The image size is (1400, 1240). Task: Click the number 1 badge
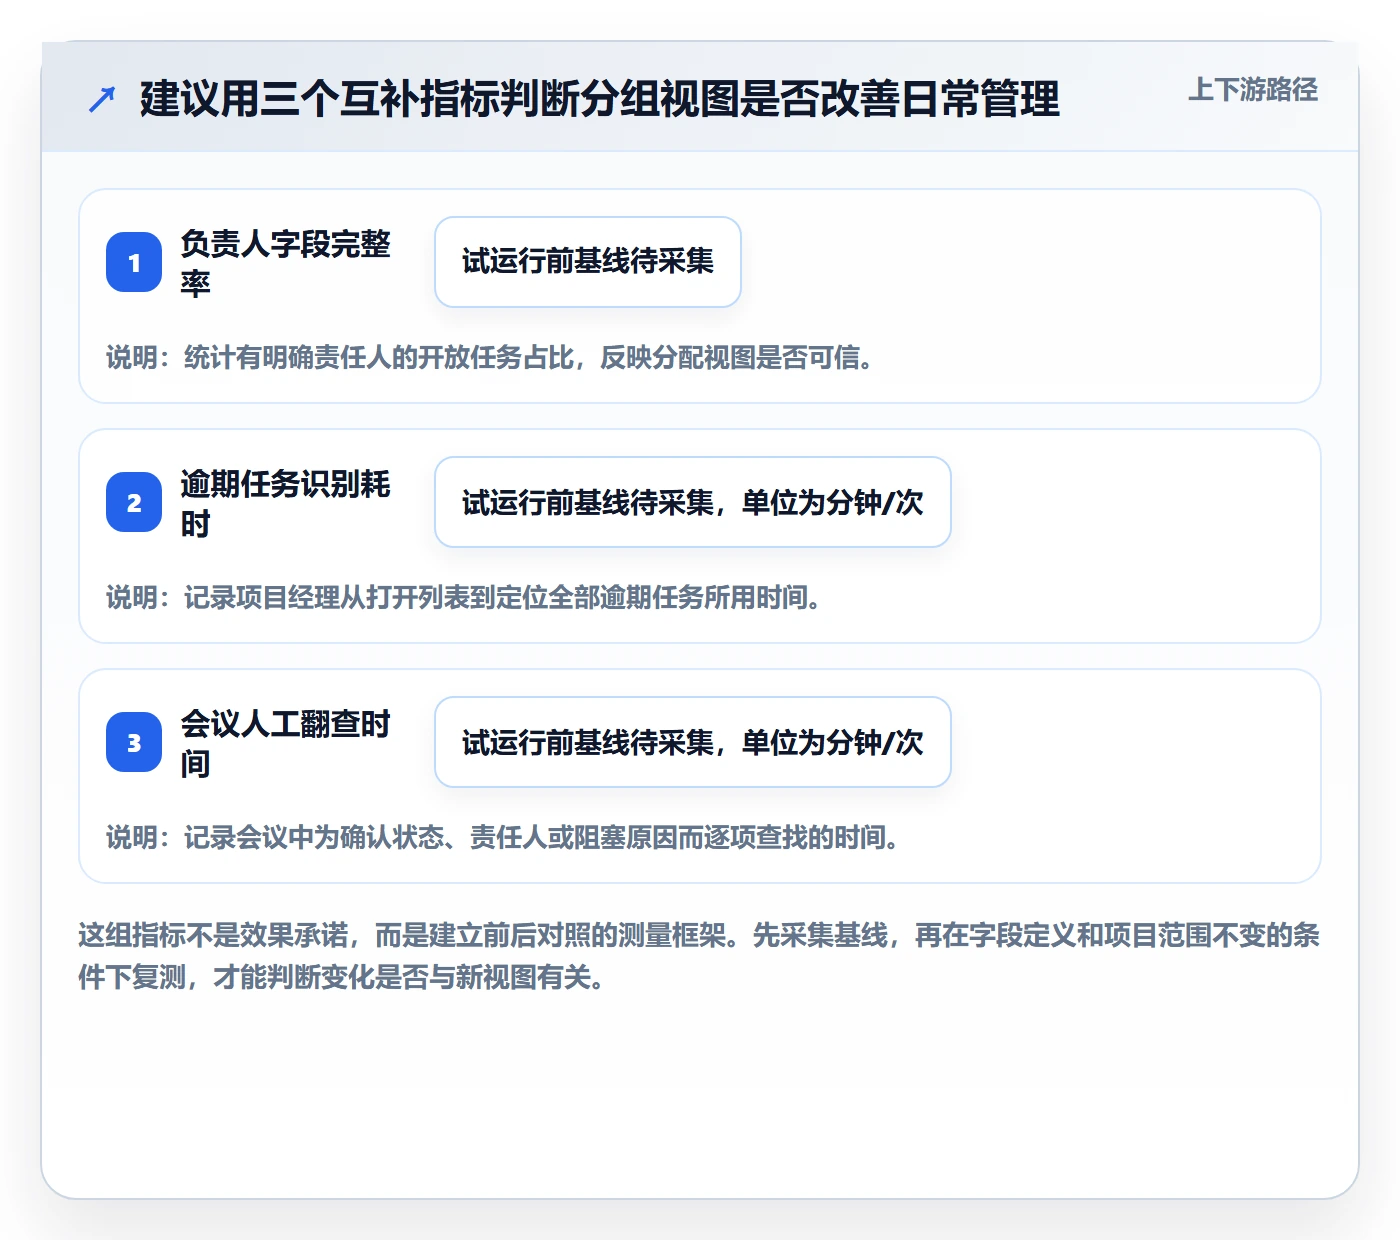[x=134, y=262]
